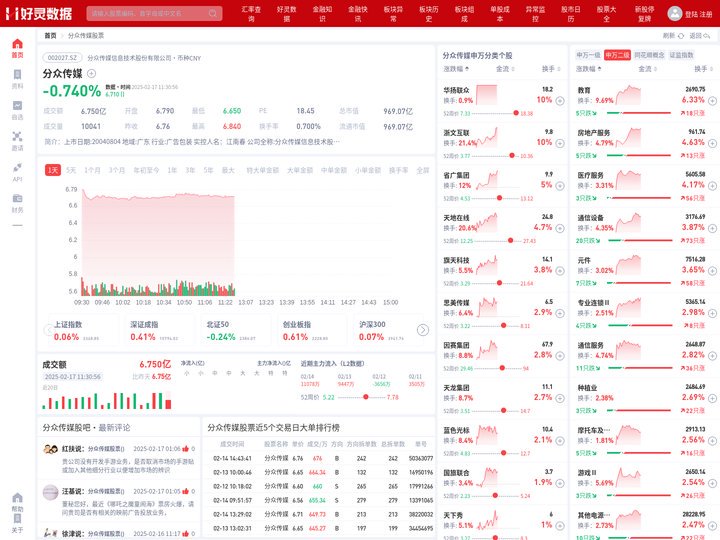Toggle 换手率 series on chart
Viewport: 720px width, 540px height.
point(399,170)
